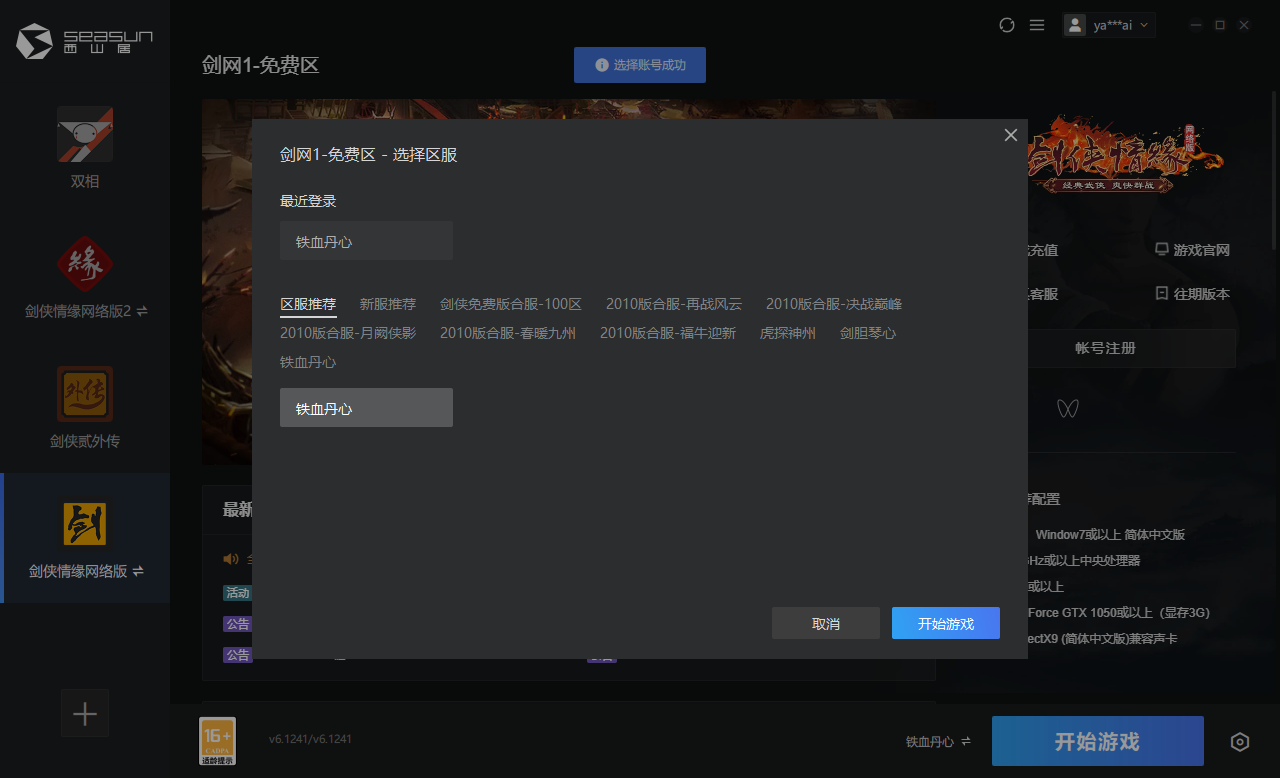Close the server selection dialog
Screen dimensions: 1280x778
pos(1011,135)
